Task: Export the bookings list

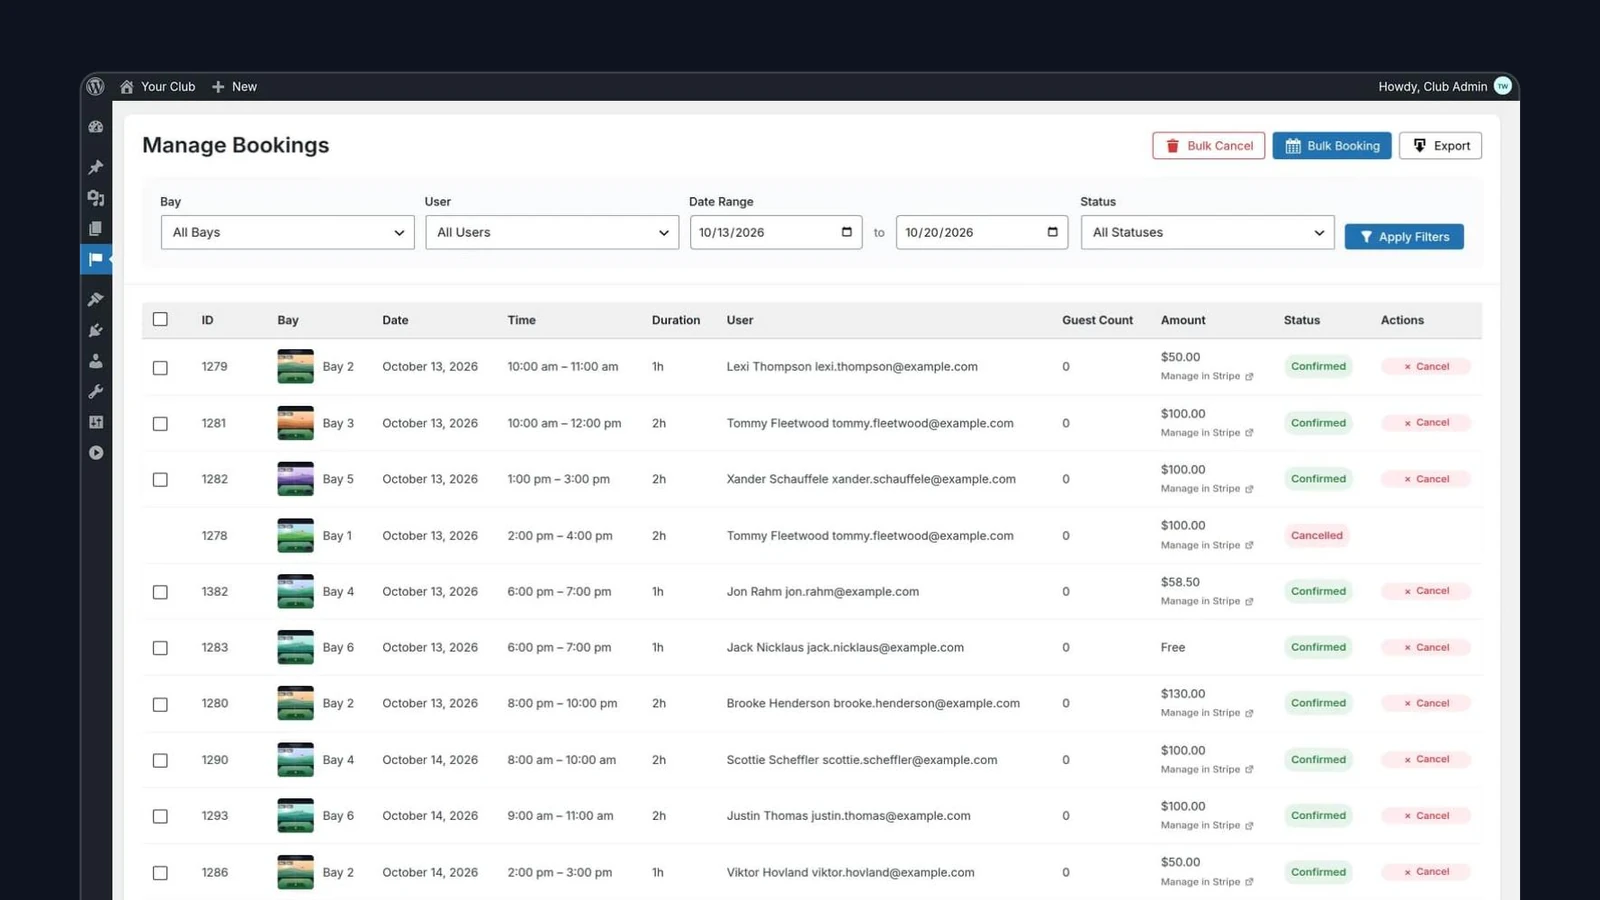Action: pyautogui.click(x=1440, y=146)
